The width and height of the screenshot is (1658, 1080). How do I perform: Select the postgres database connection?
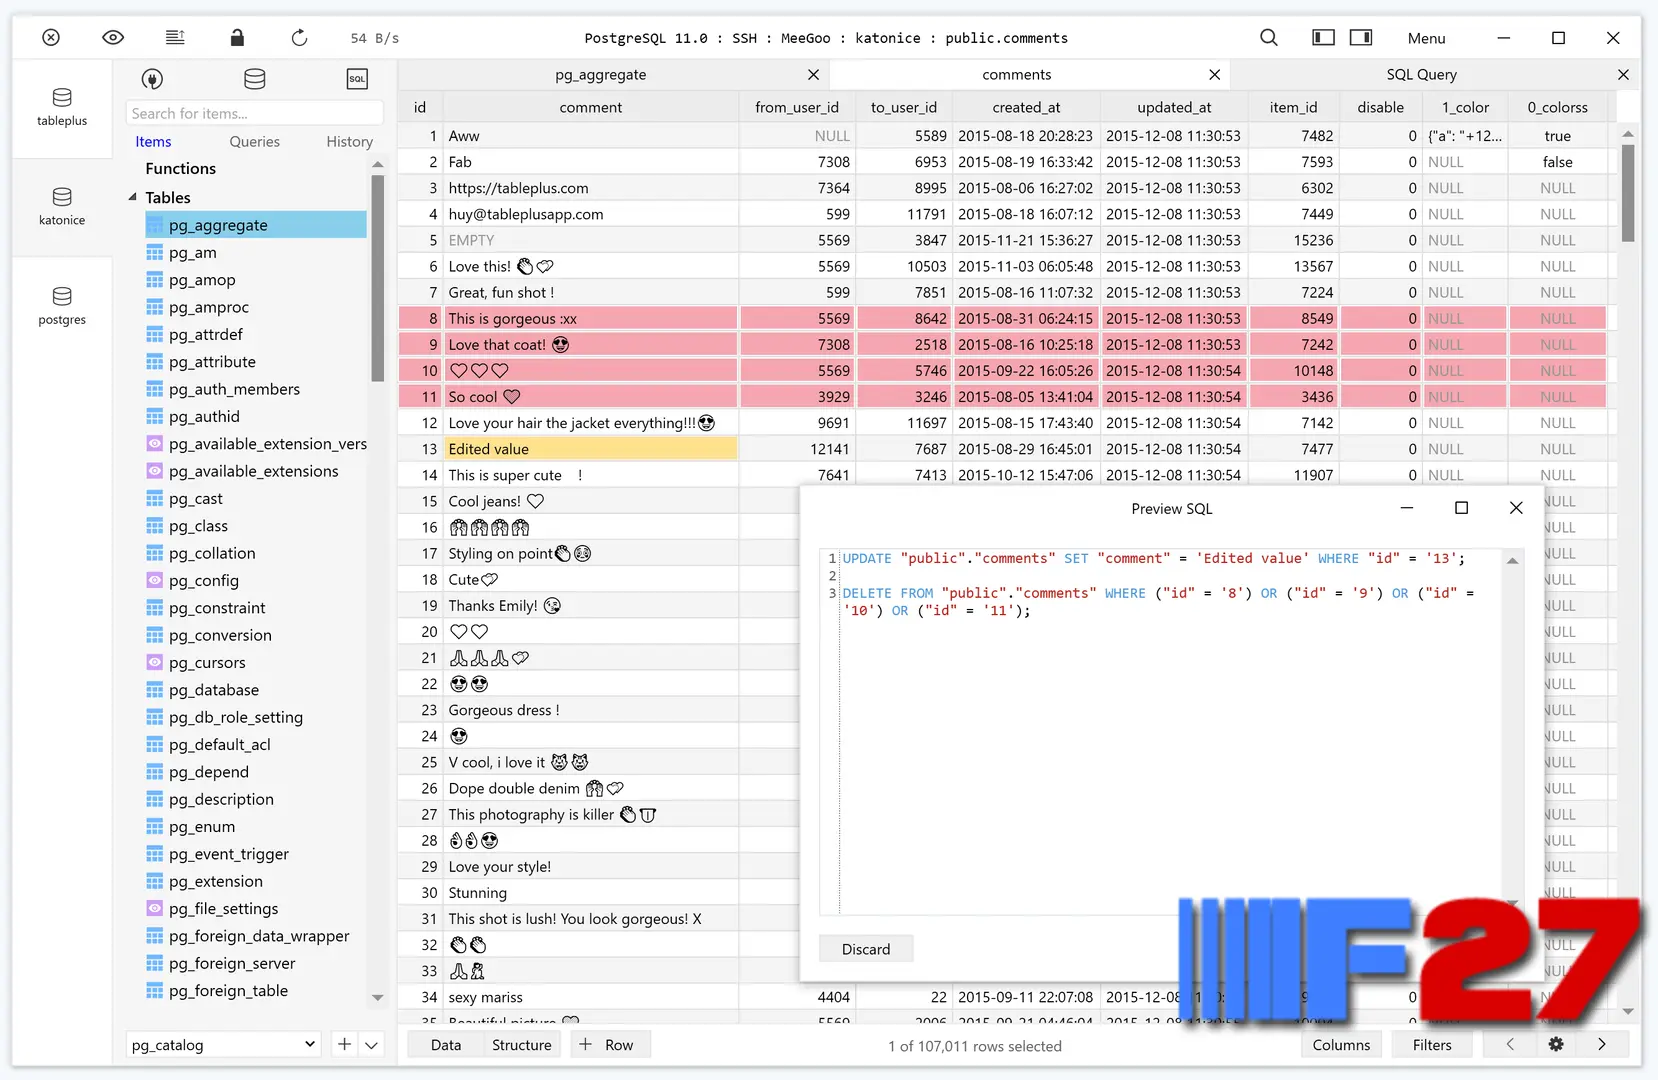pyautogui.click(x=62, y=306)
